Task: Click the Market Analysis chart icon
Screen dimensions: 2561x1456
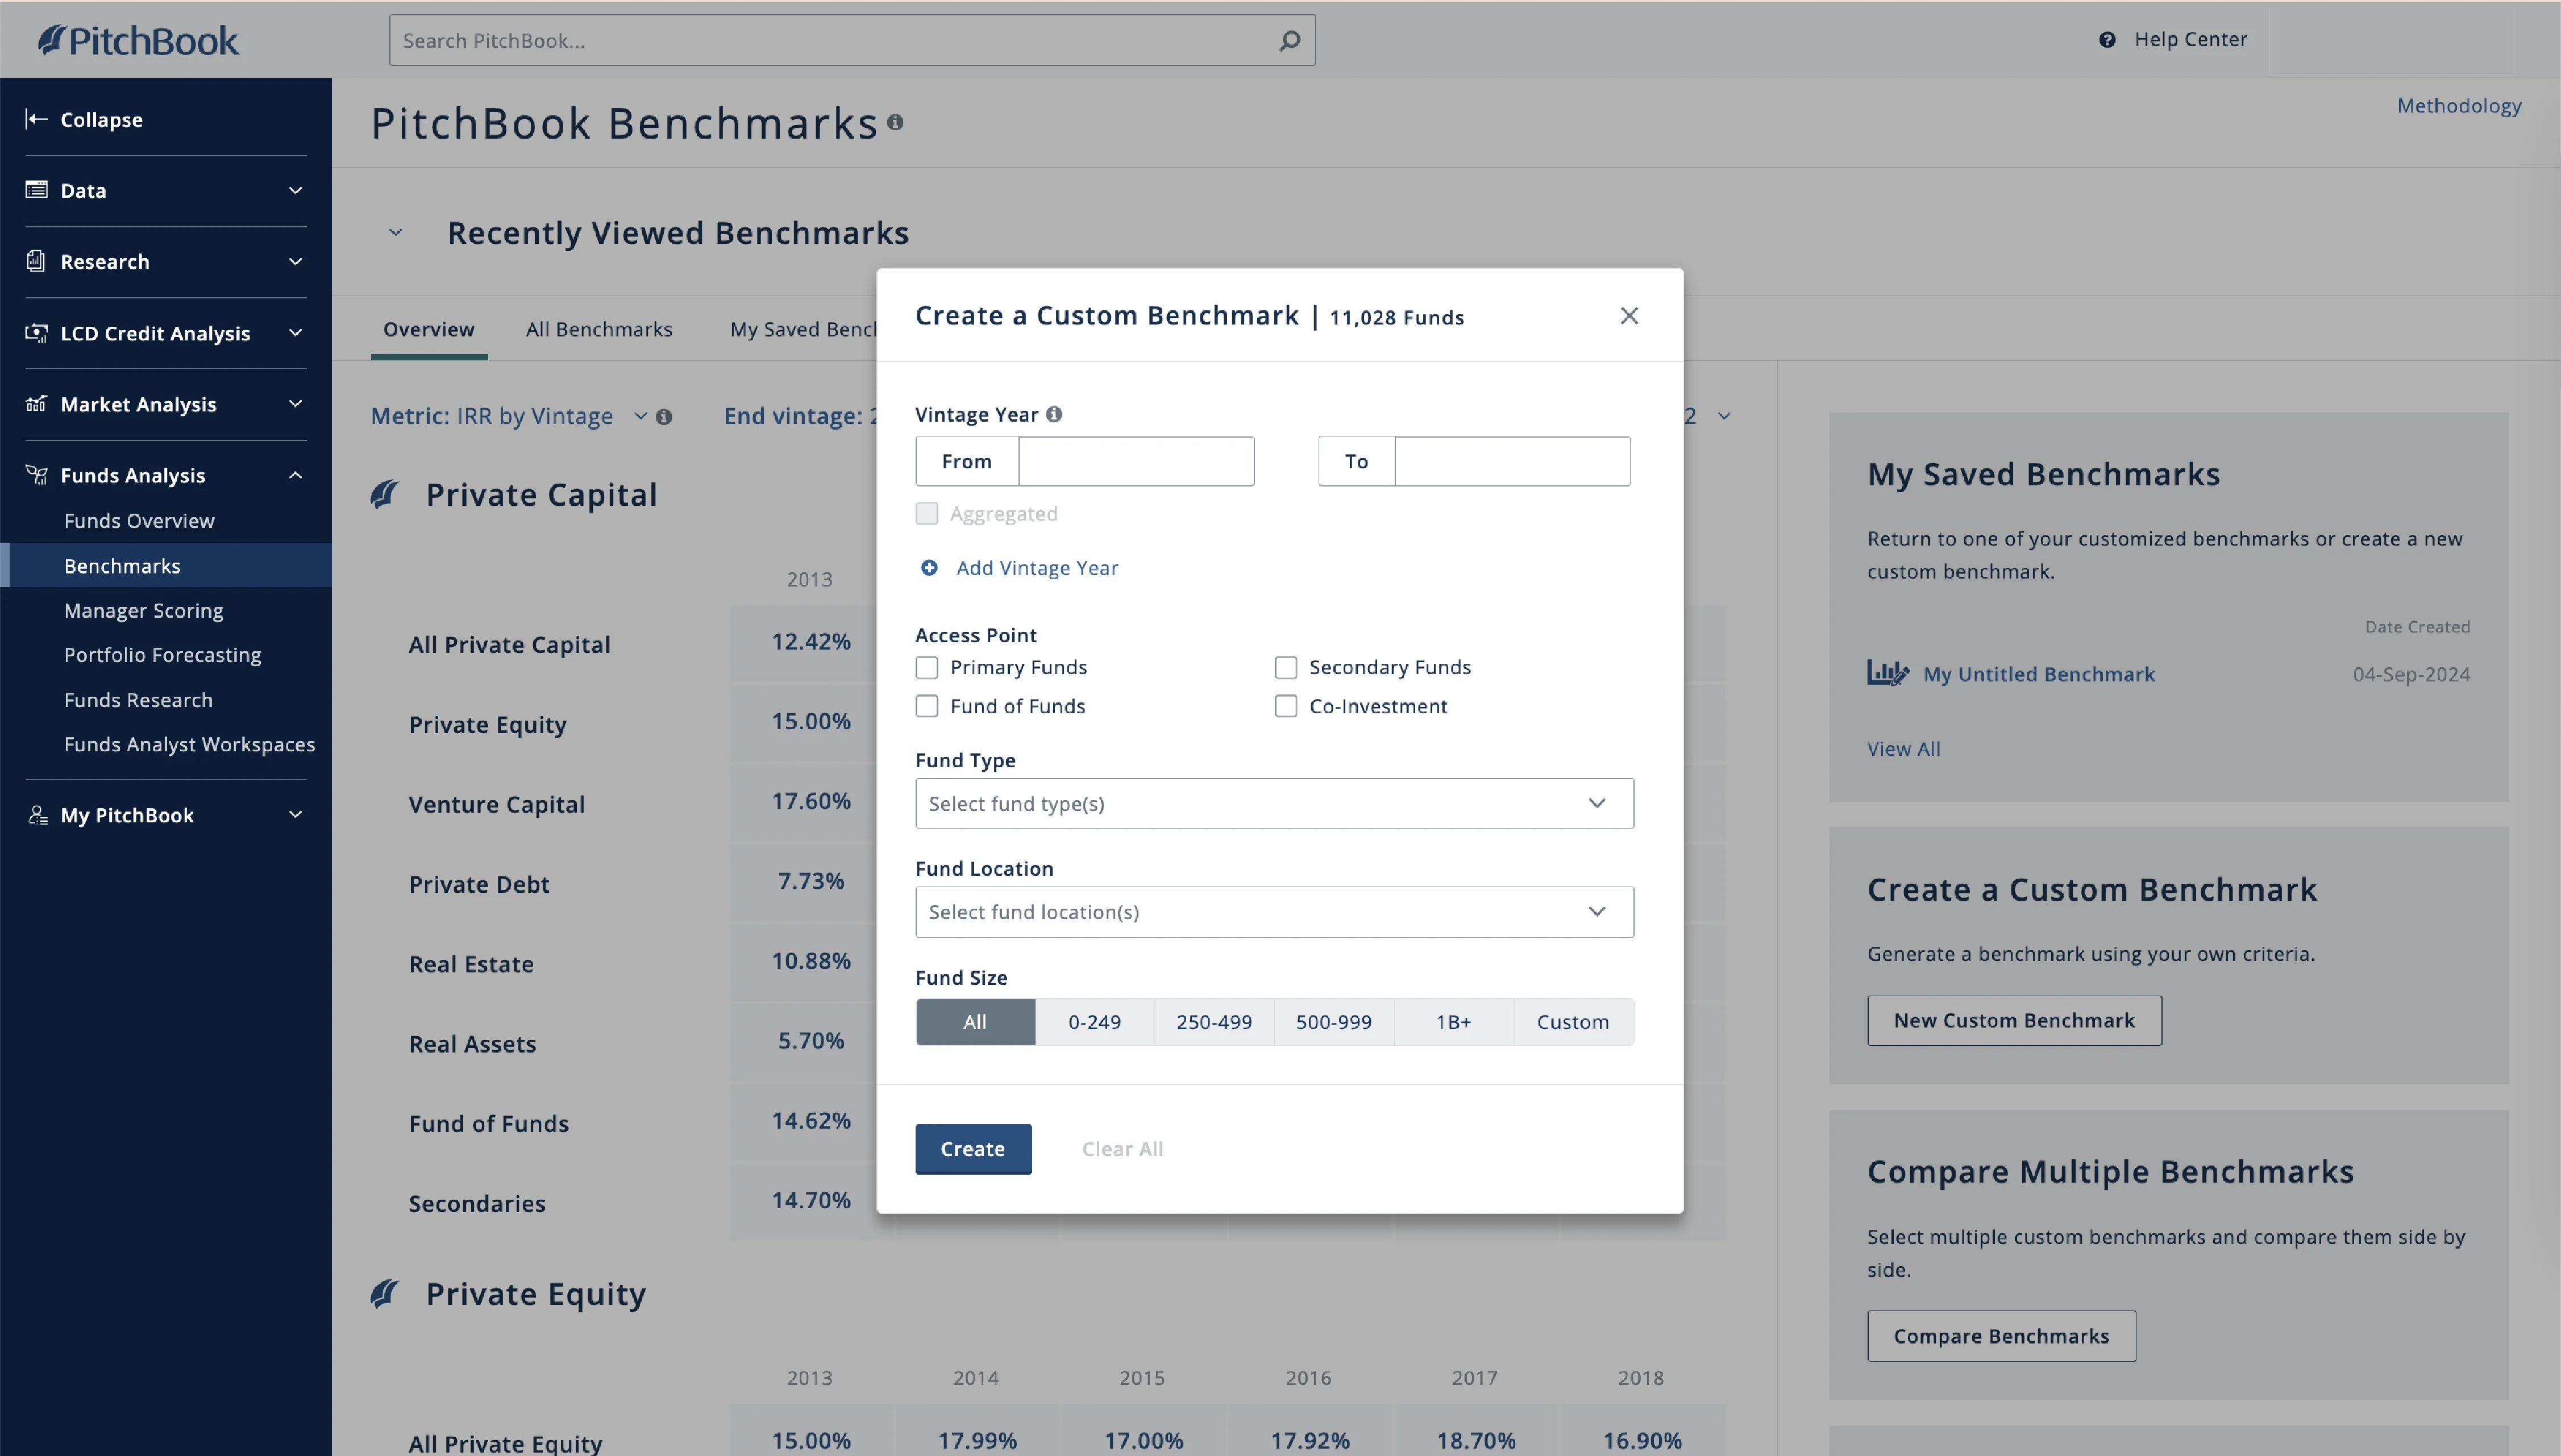Action: [x=36, y=404]
